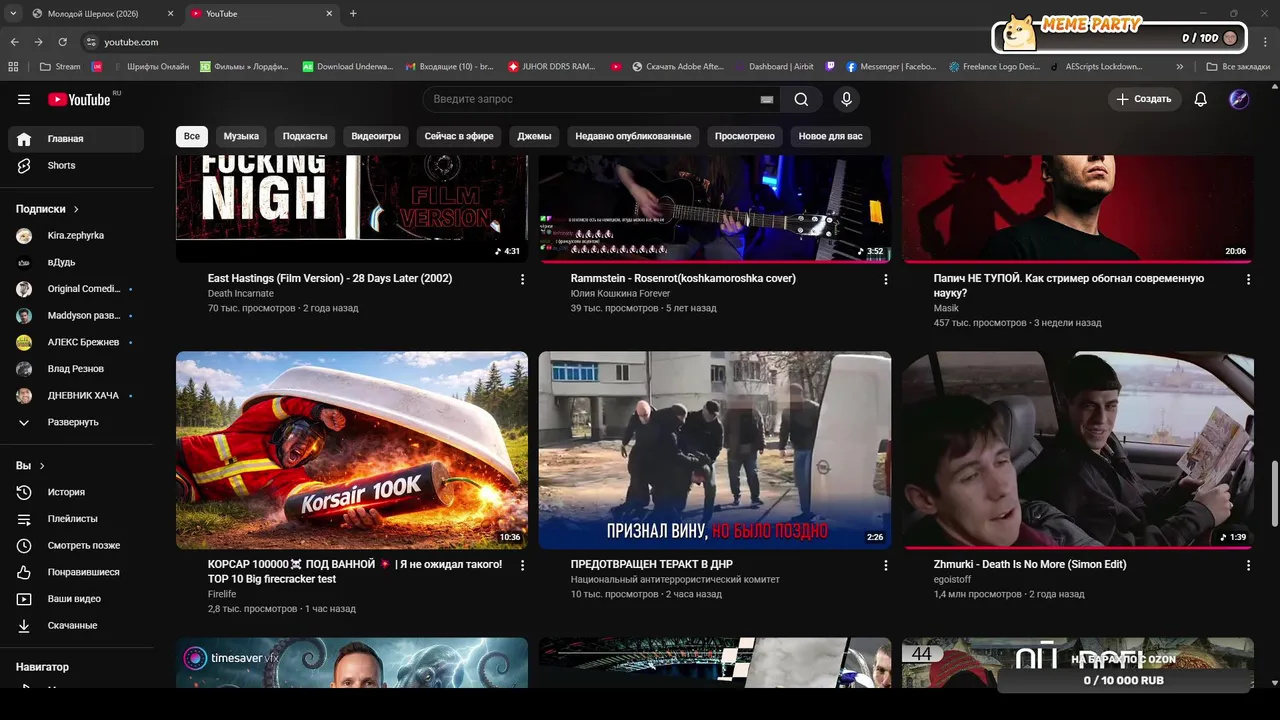
Task: Select the Недавно опубликованные filter chip
Action: pos(633,136)
